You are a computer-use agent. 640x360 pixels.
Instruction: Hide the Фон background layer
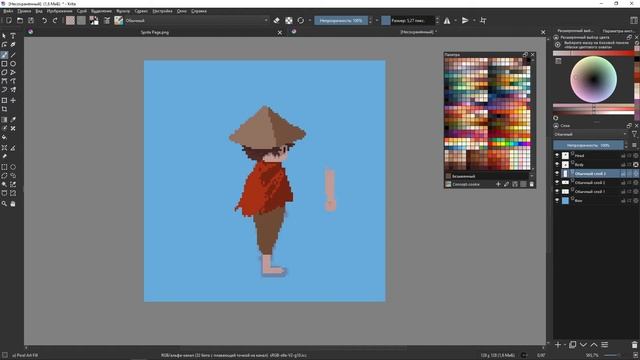click(x=557, y=200)
